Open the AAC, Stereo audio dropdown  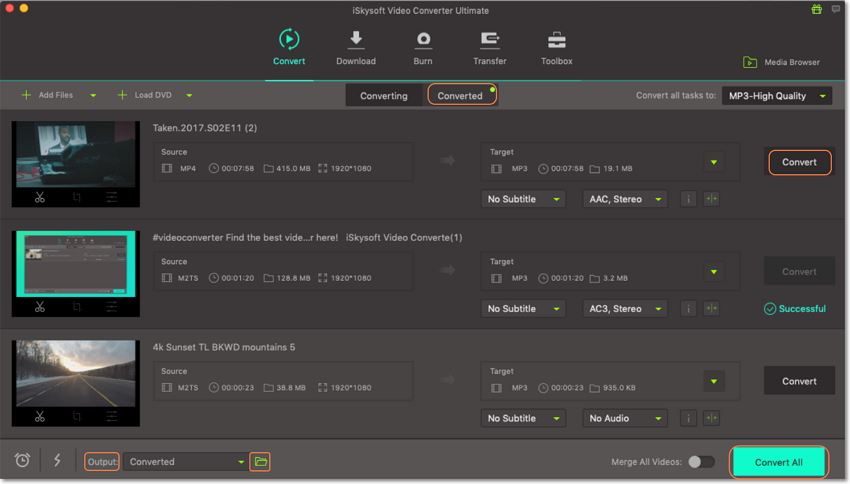[x=625, y=199]
